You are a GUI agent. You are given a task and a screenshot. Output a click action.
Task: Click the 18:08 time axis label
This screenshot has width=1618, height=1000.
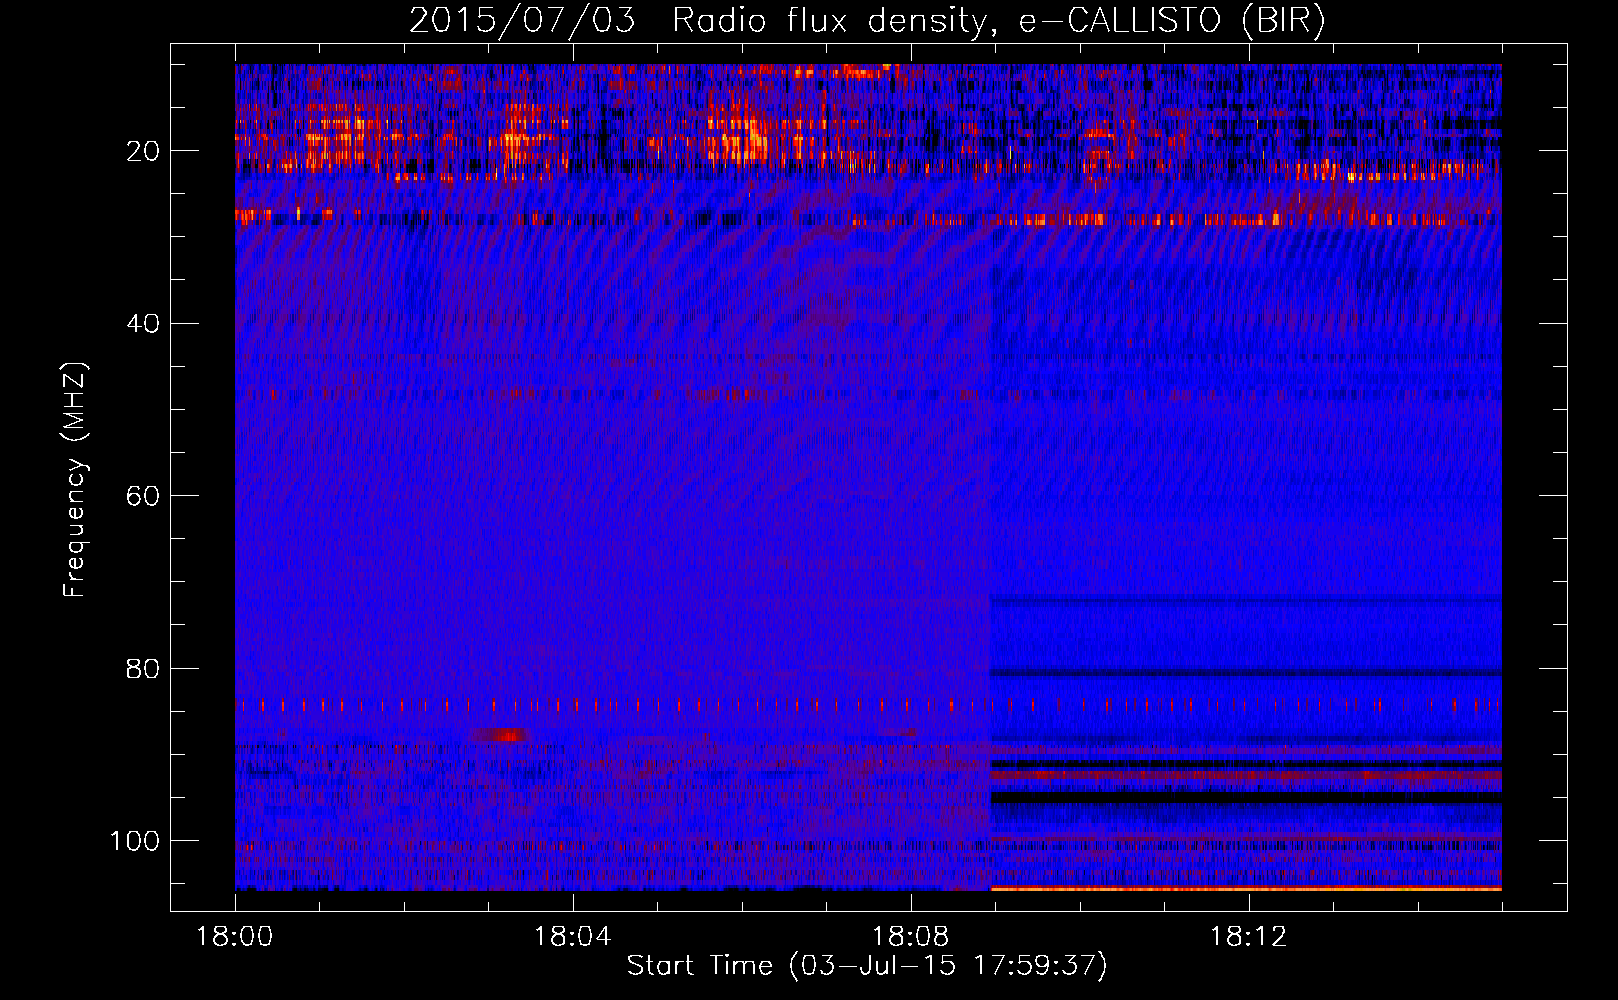tap(910, 937)
